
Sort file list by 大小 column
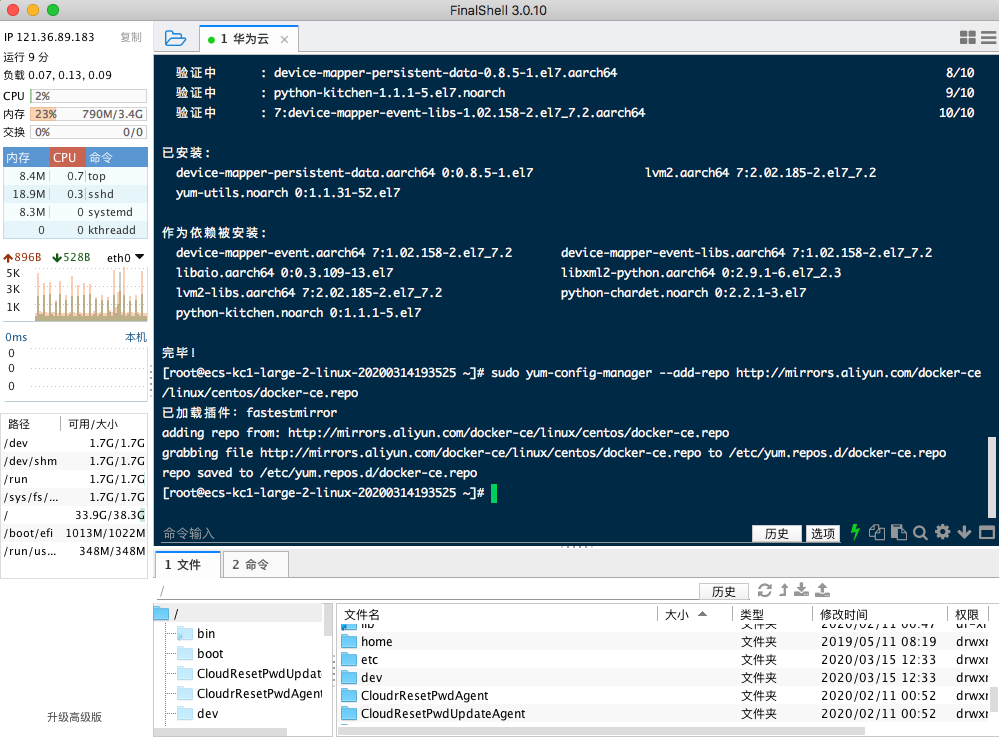pyautogui.click(x=694, y=614)
